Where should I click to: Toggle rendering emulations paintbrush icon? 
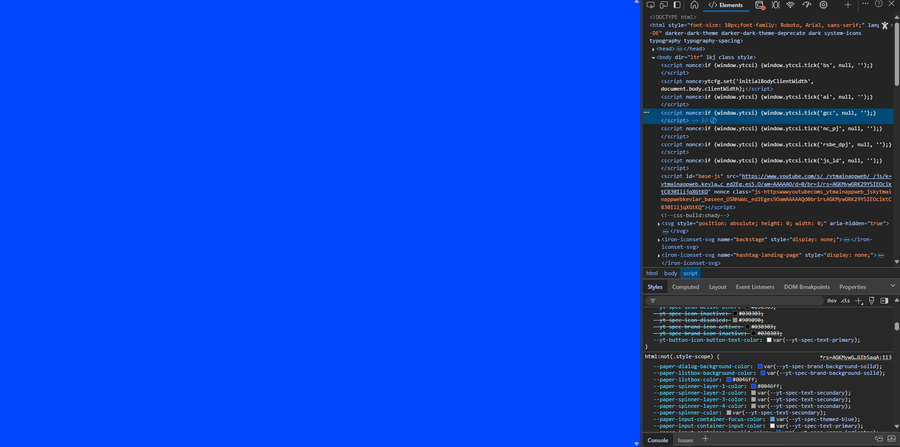tap(871, 301)
